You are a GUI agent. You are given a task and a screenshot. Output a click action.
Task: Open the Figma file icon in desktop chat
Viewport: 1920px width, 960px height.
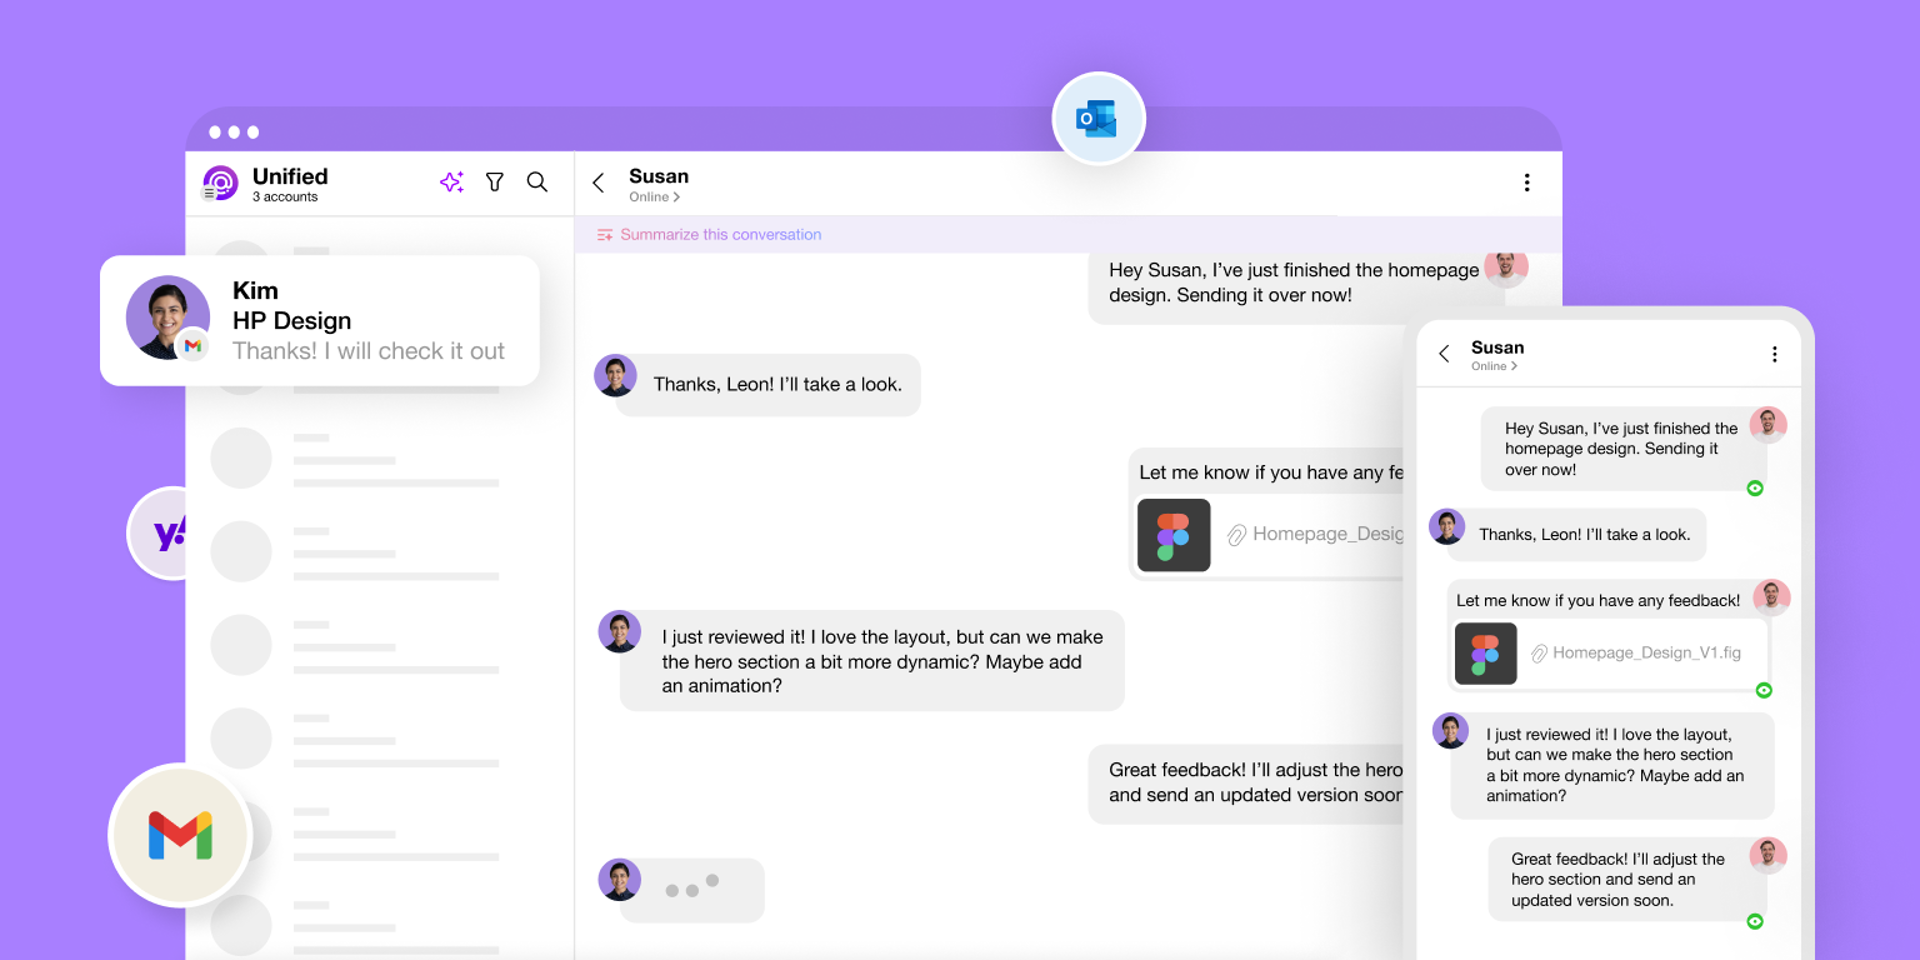point(1174,535)
